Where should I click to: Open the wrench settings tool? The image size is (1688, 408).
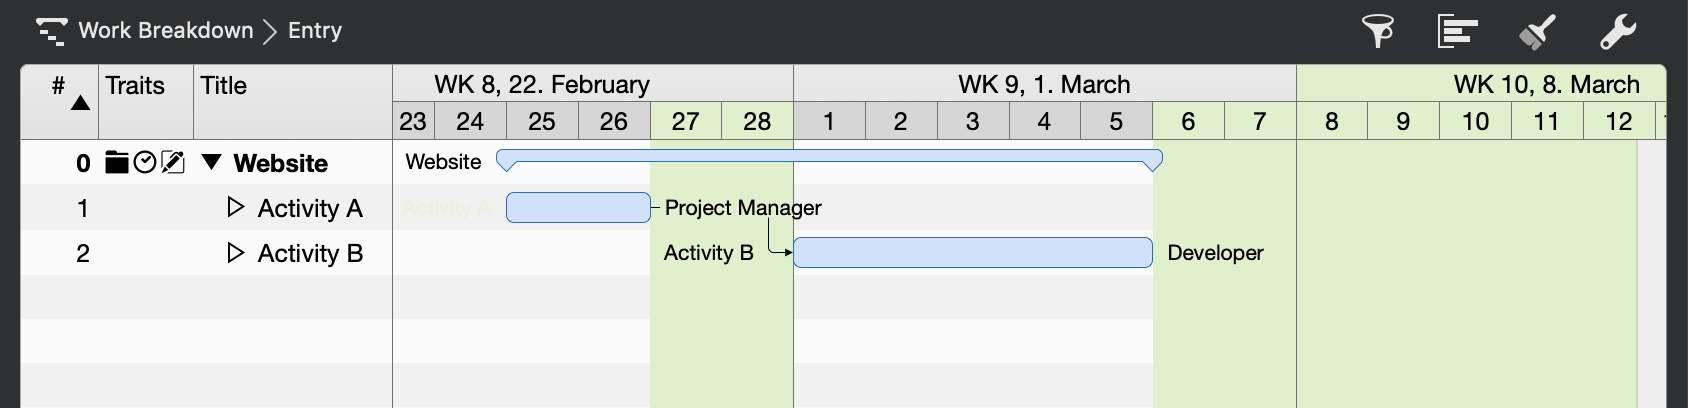pos(1617,31)
